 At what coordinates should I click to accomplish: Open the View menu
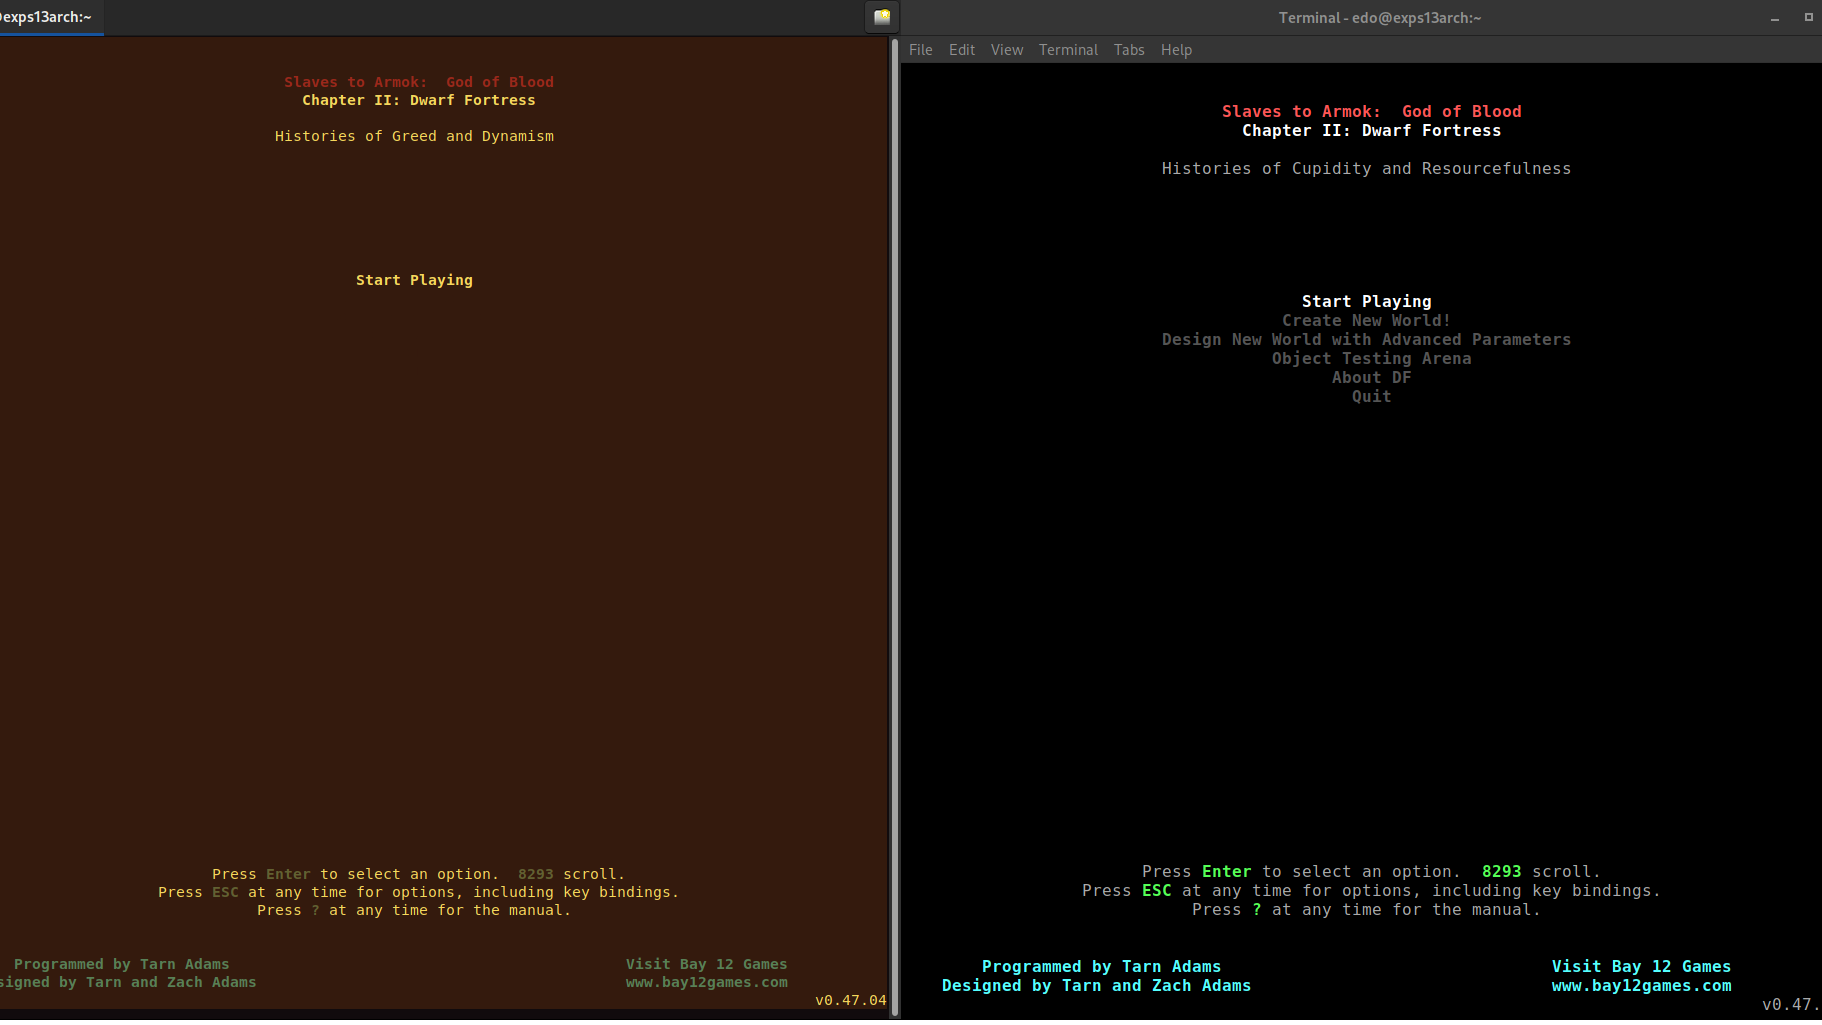pyautogui.click(x=1007, y=50)
